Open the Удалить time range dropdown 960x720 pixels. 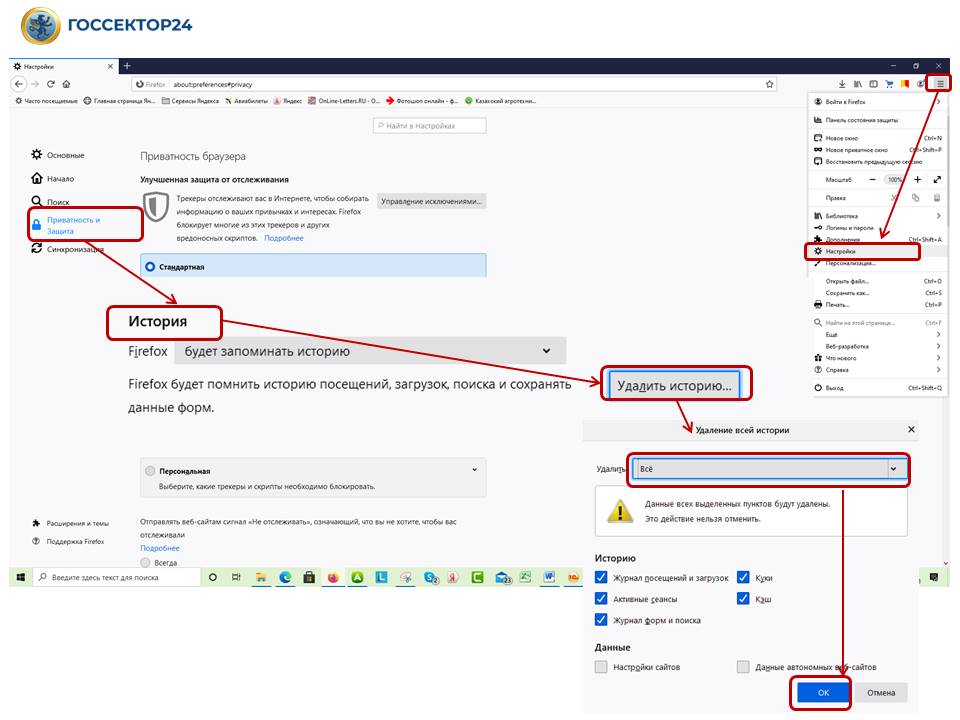pyautogui.click(x=770, y=469)
